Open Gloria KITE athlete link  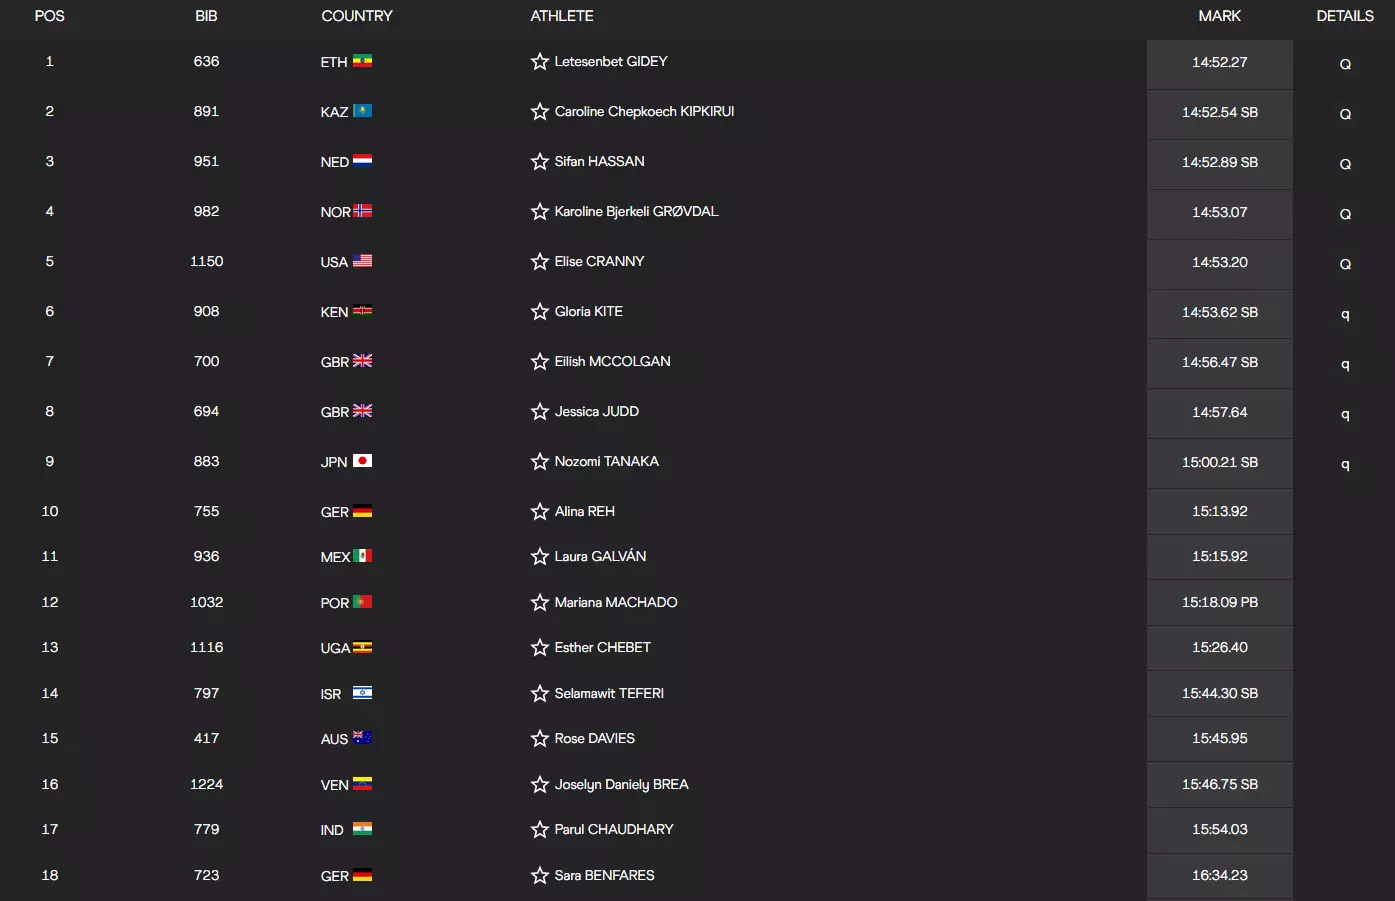pyautogui.click(x=588, y=312)
